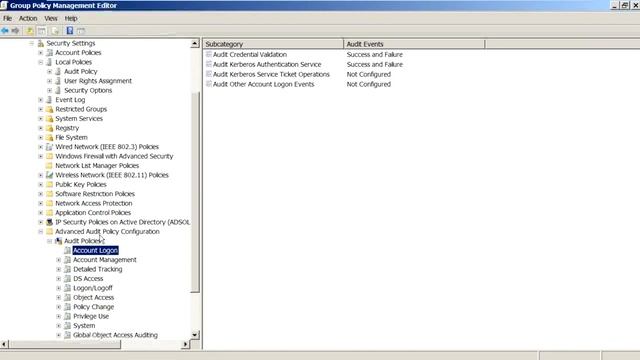Expand the Logon/Logoff node
The height and width of the screenshot is (360, 640).
tap(58, 288)
